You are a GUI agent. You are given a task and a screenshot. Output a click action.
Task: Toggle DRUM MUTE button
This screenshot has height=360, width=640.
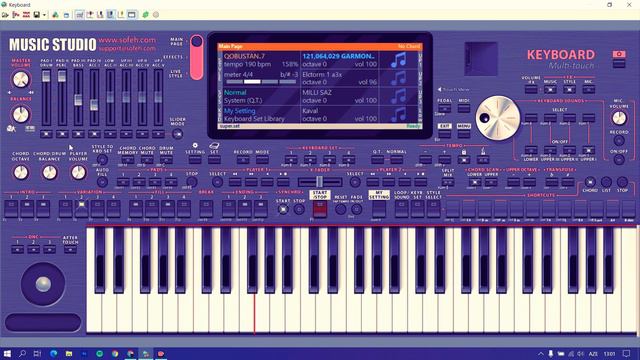tap(166, 160)
